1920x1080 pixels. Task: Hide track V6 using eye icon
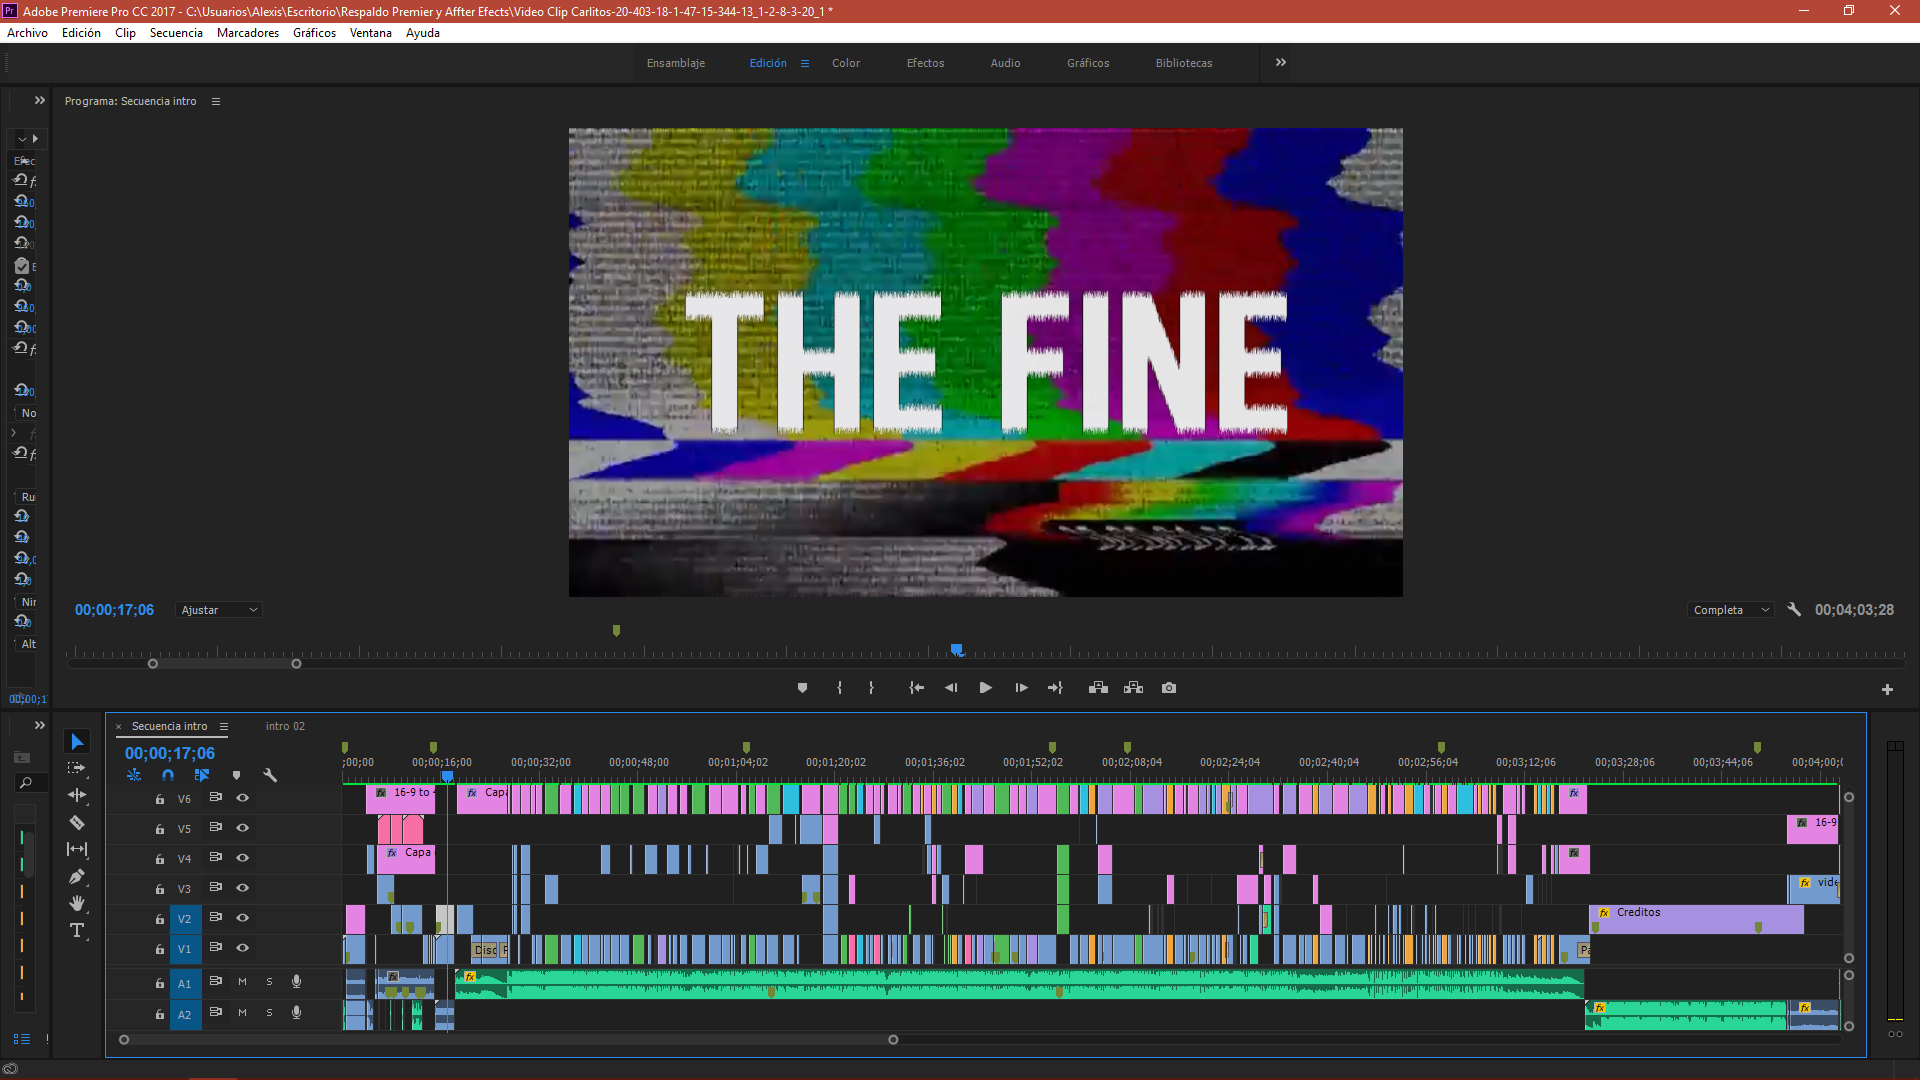242,798
